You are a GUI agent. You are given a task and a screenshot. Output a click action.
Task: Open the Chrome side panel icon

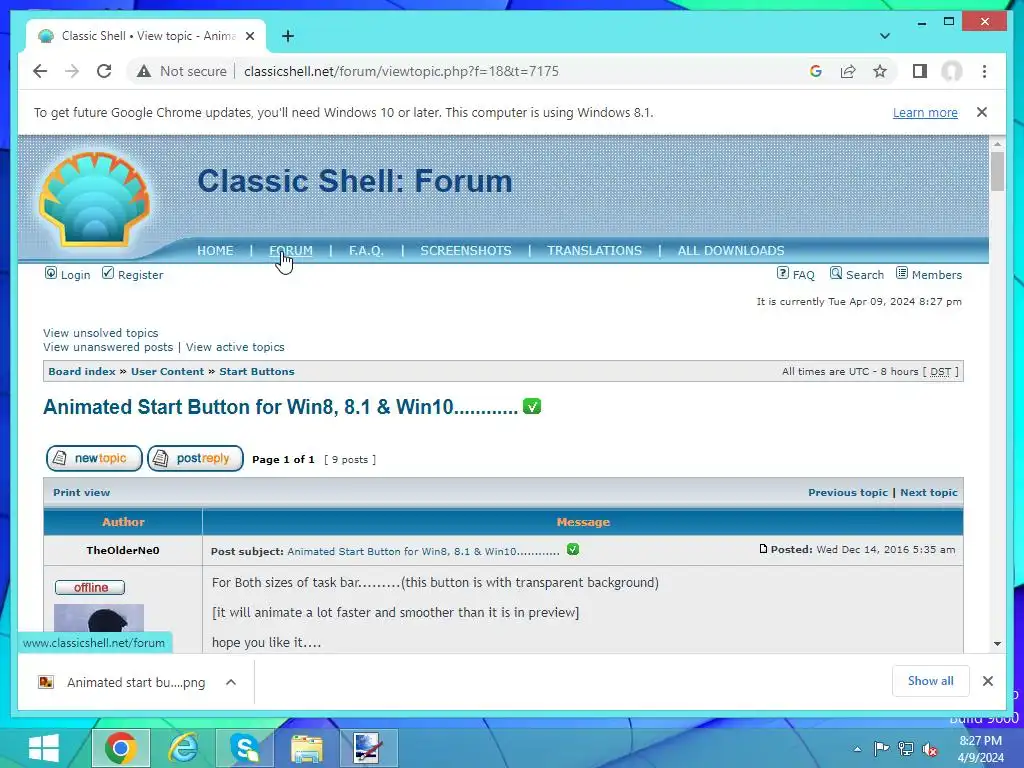(x=920, y=71)
